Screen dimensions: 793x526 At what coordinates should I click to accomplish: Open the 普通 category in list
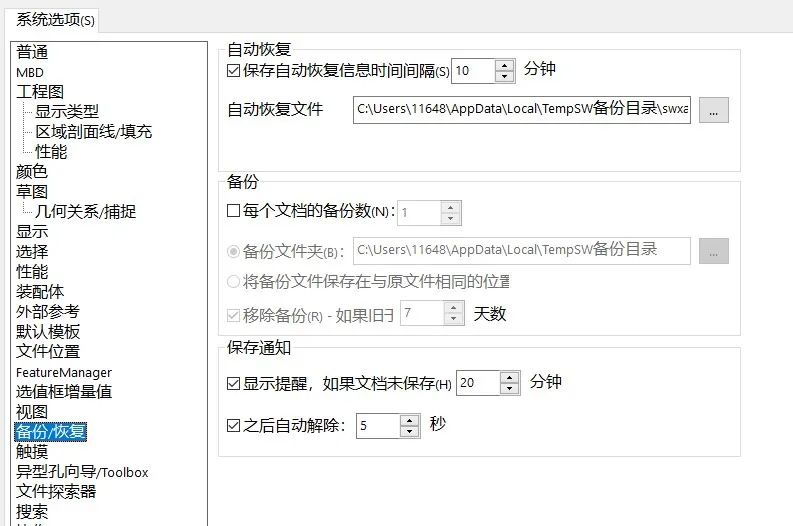click(32, 52)
